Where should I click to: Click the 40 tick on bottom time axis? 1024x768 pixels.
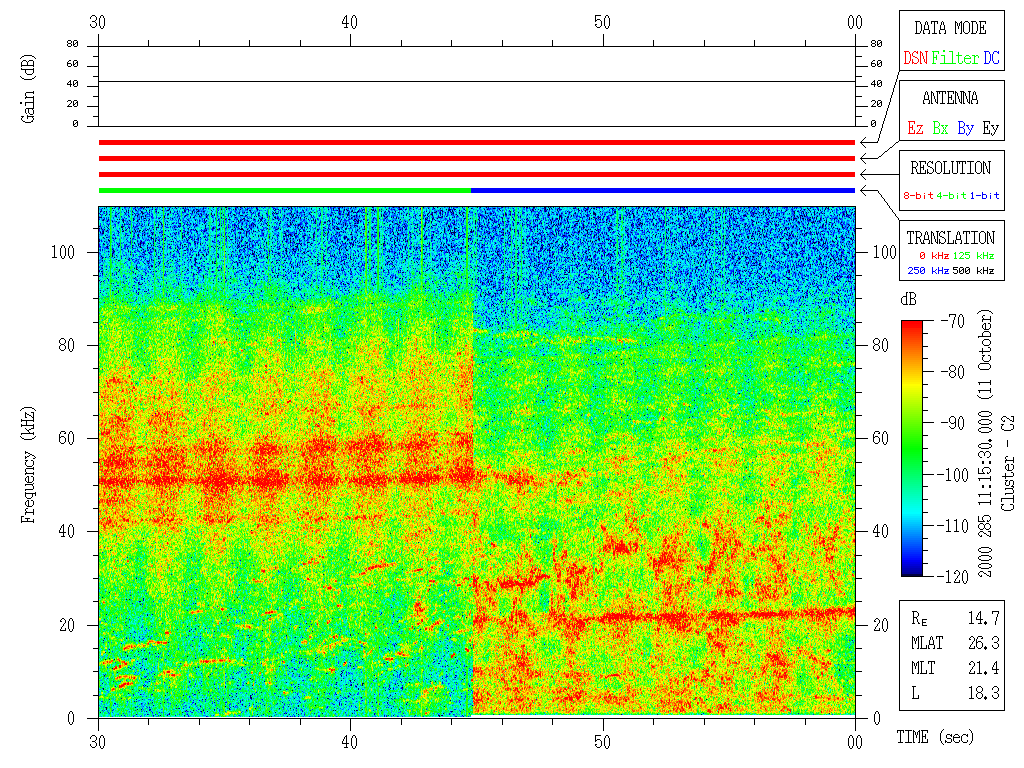pyautogui.click(x=351, y=741)
